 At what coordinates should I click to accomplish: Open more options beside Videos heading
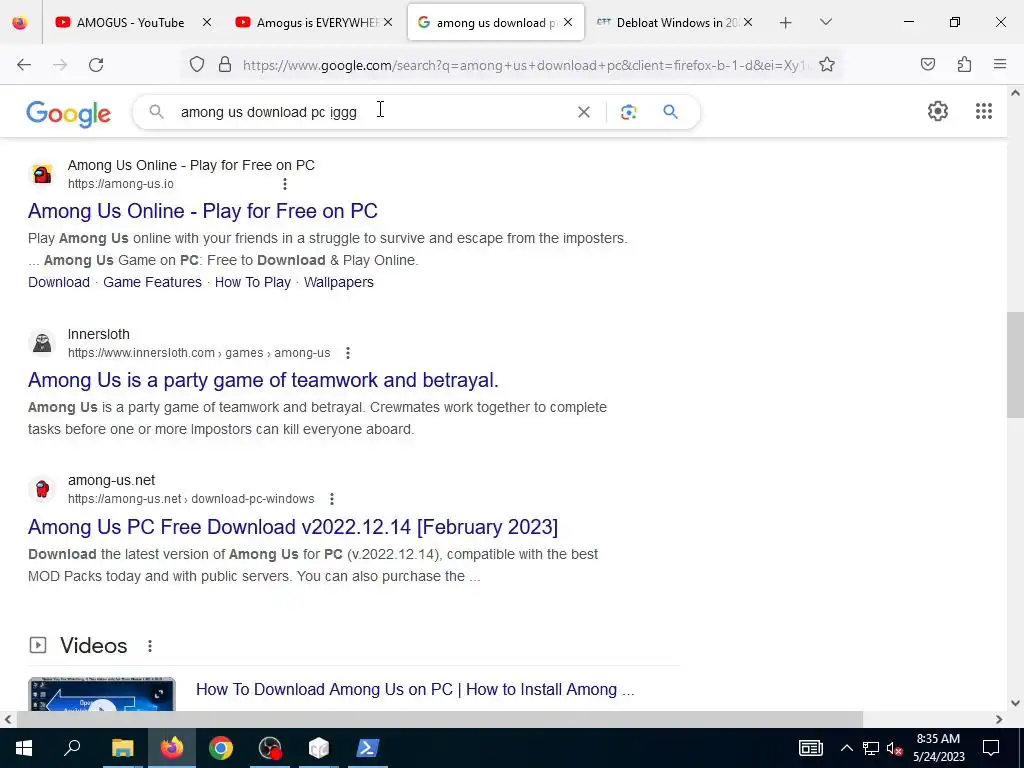[x=150, y=646]
